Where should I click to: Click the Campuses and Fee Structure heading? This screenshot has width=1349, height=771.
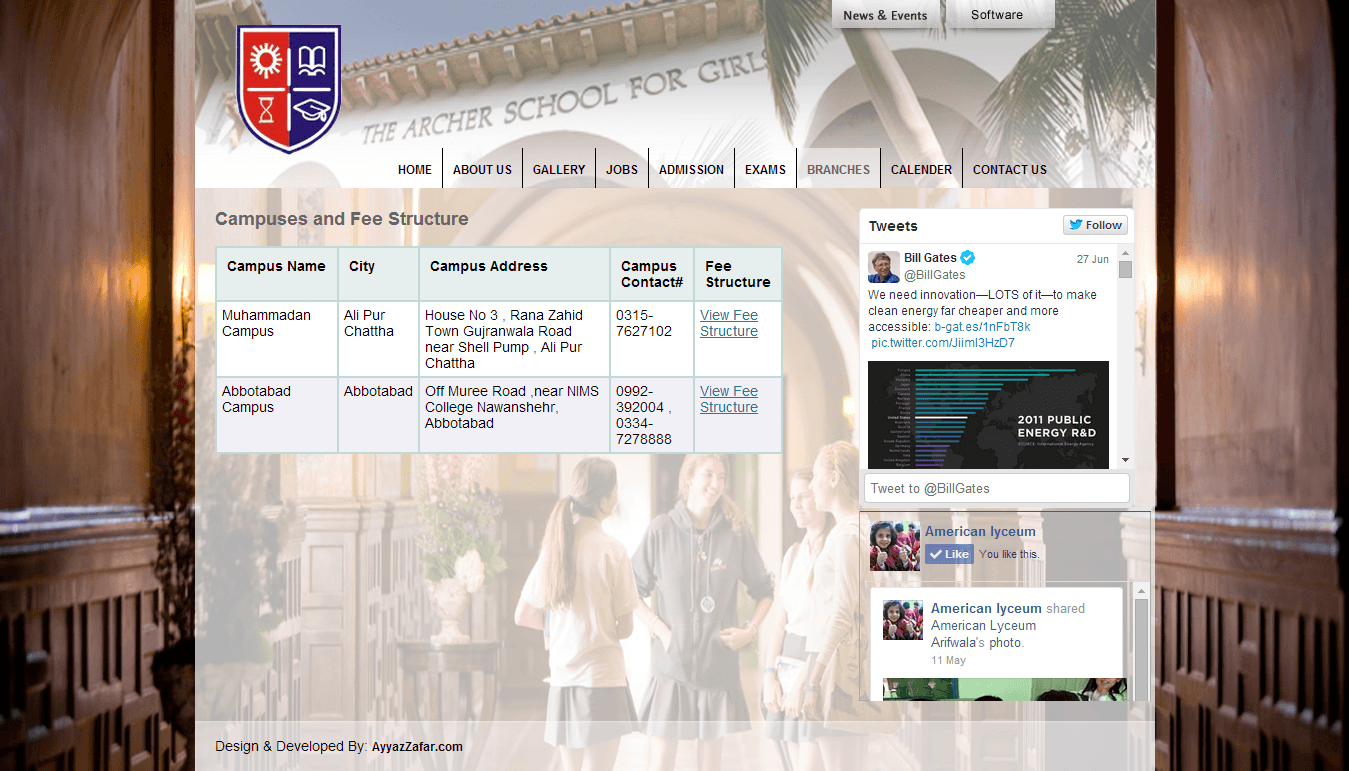(x=342, y=219)
